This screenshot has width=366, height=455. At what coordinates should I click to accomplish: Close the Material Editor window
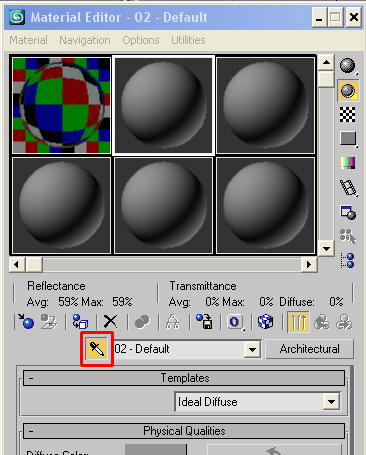coord(354,17)
